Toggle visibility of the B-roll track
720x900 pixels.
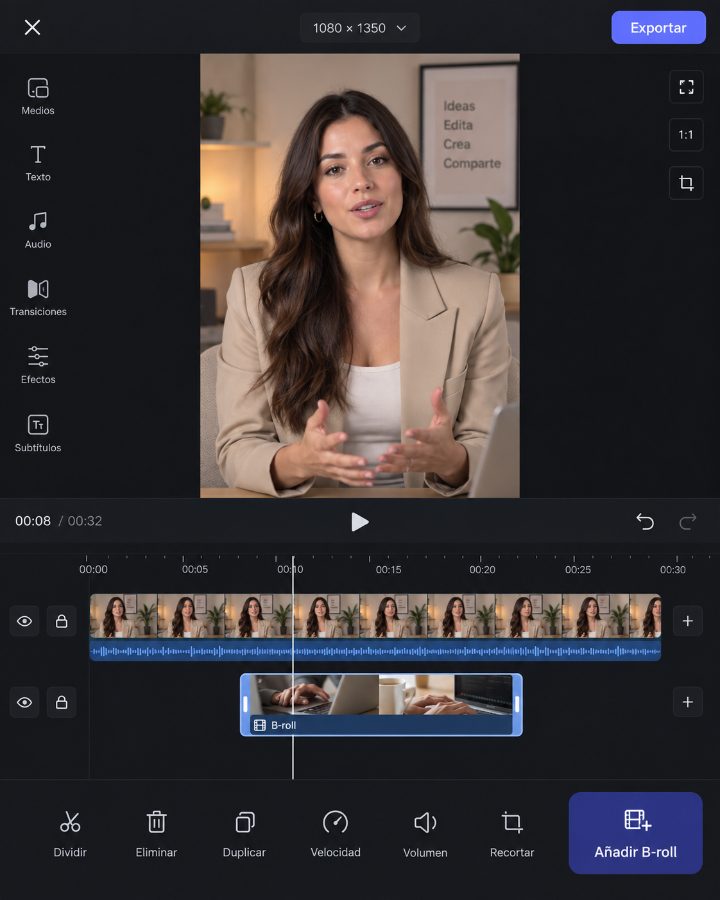(25, 703)
